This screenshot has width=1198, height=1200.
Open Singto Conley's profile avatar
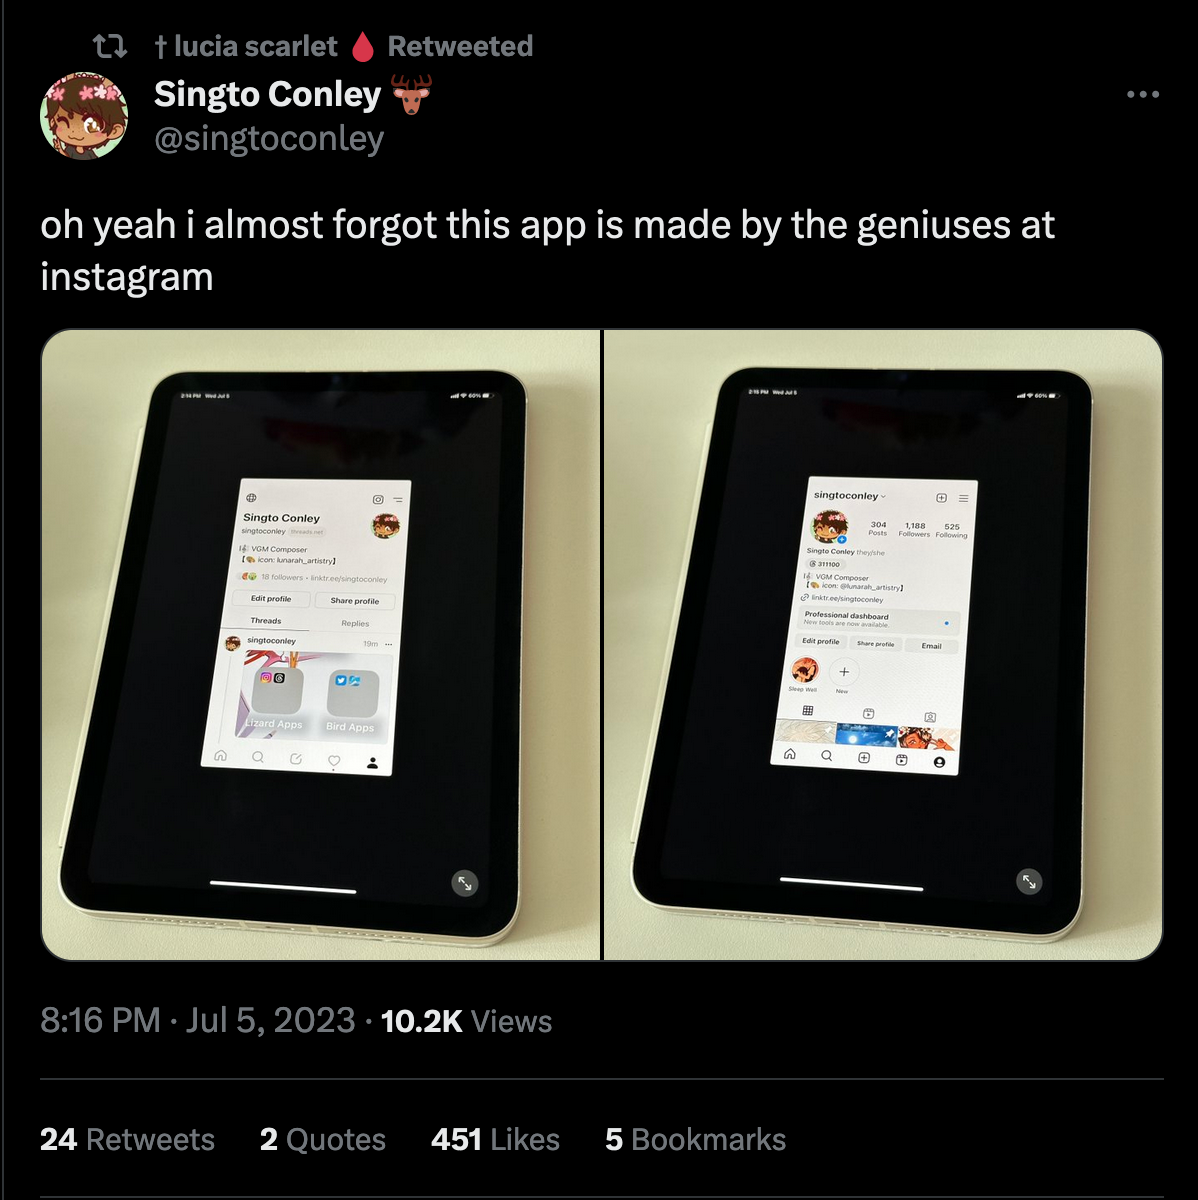[84, 116]
